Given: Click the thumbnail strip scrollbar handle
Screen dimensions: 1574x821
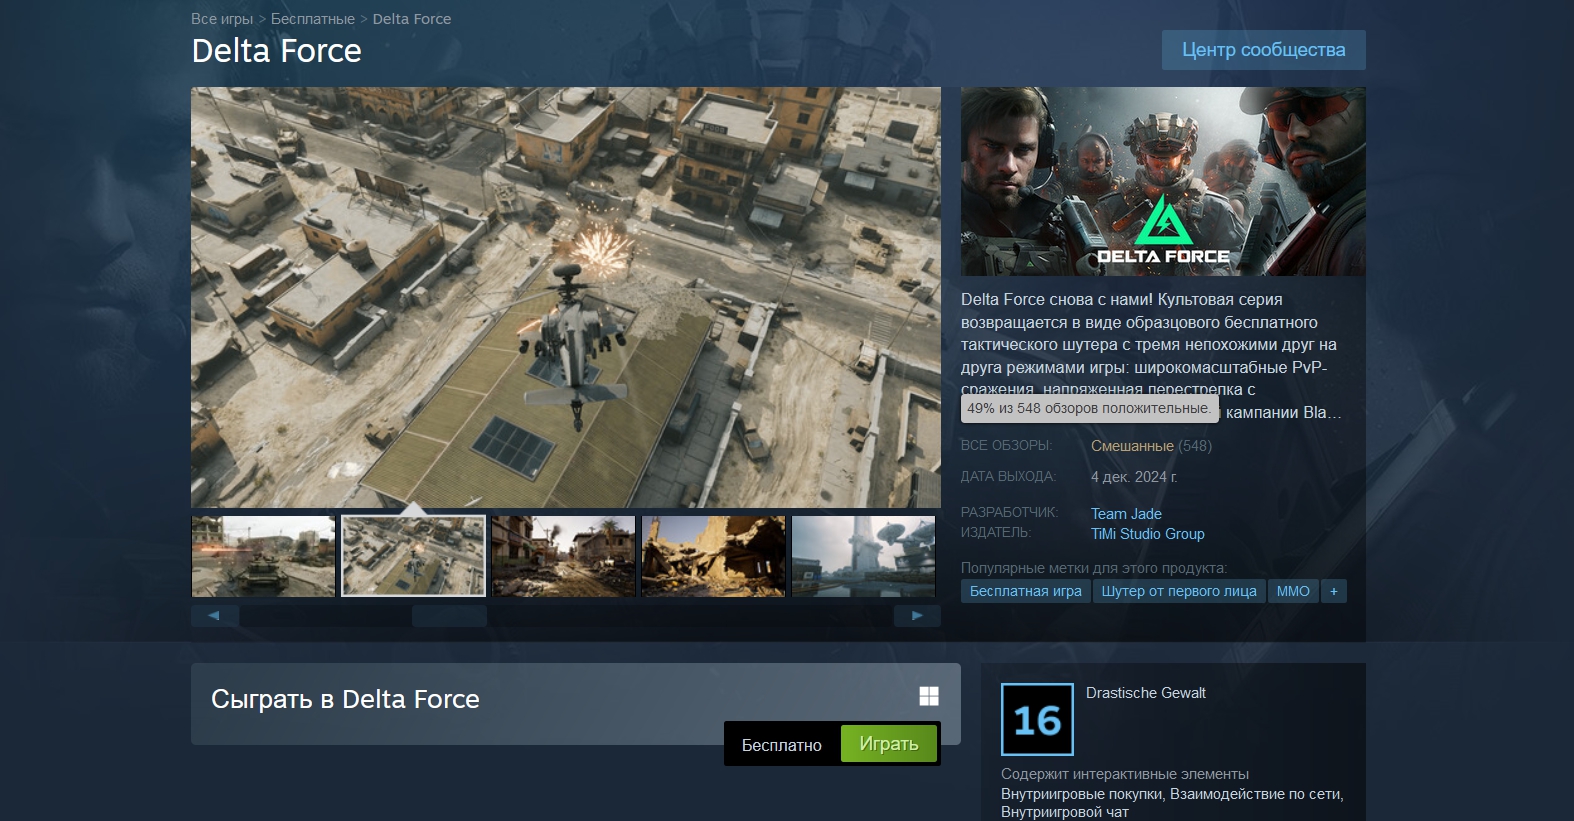Looking at the screenshot, I should [x=449, y=616].
